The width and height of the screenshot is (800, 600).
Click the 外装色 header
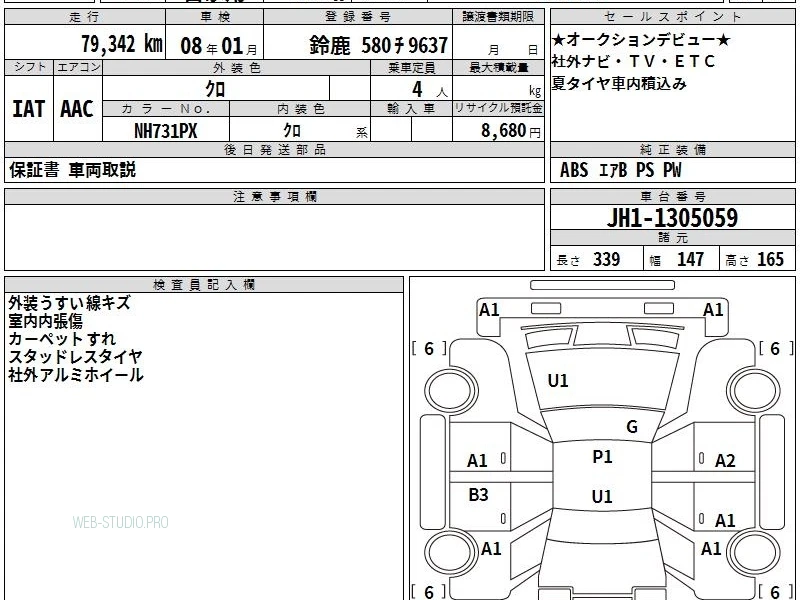236,68
